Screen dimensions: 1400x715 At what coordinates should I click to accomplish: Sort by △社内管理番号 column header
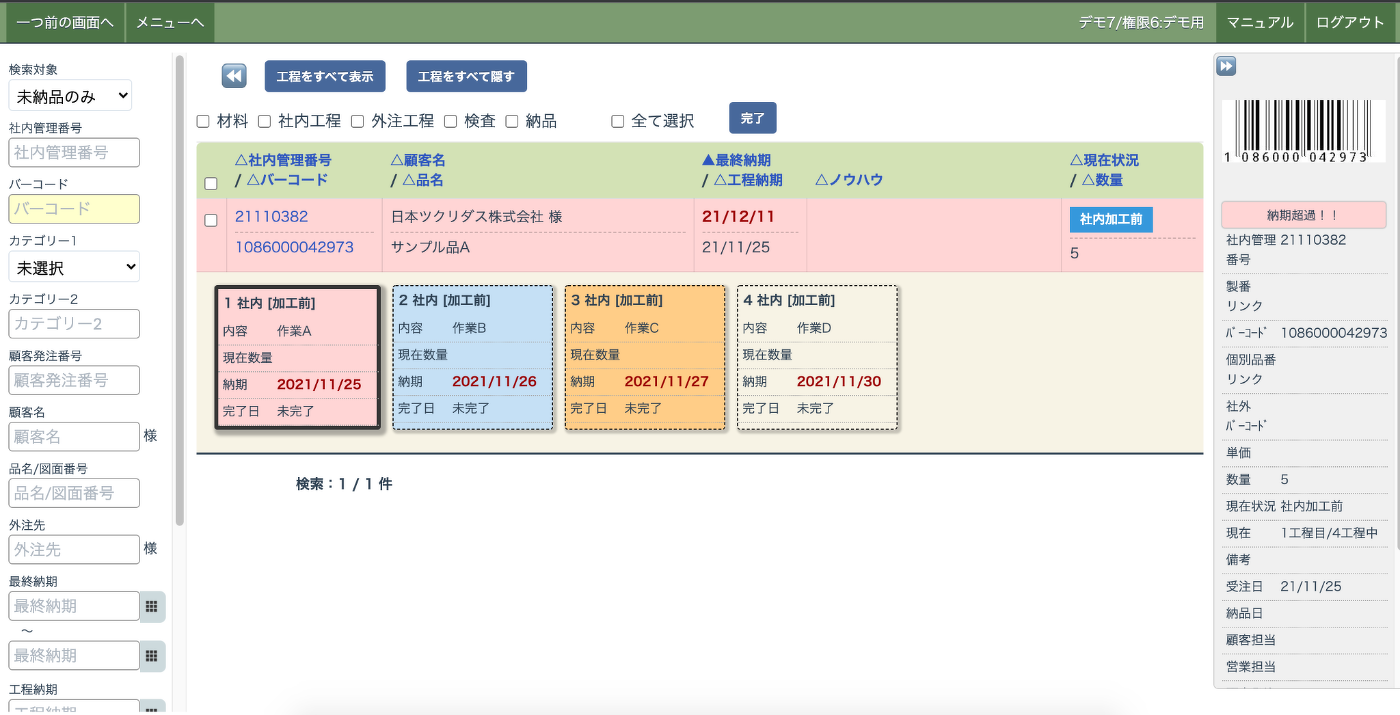tap(283, 160)
